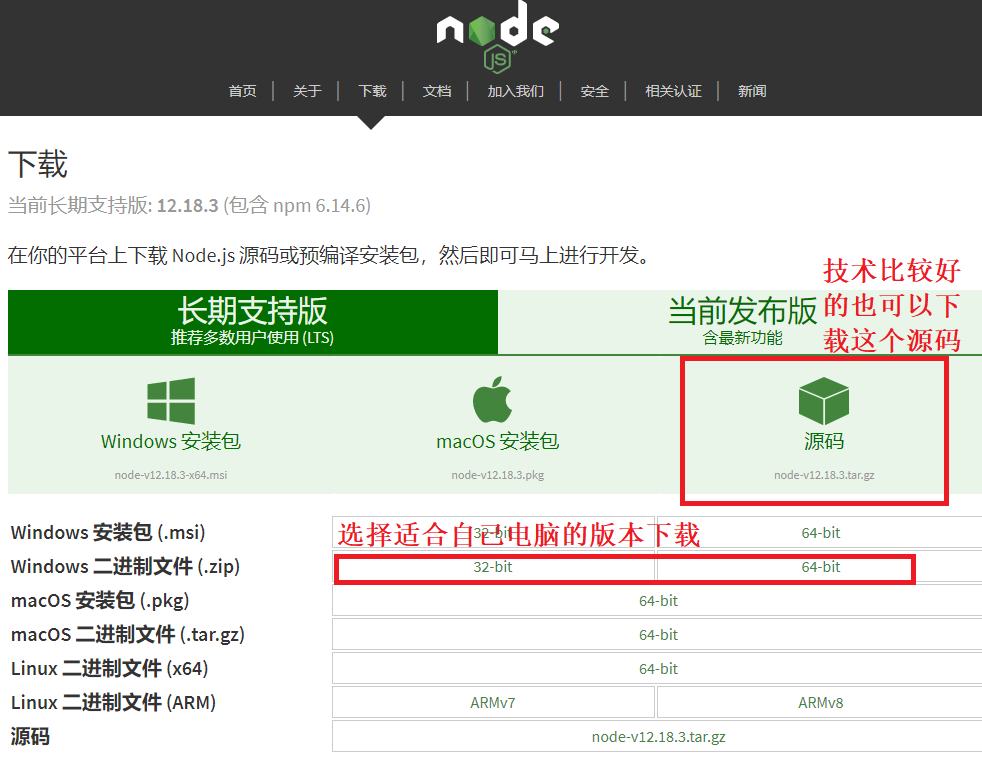Click Windows 安装包 download label

point(171,441)
